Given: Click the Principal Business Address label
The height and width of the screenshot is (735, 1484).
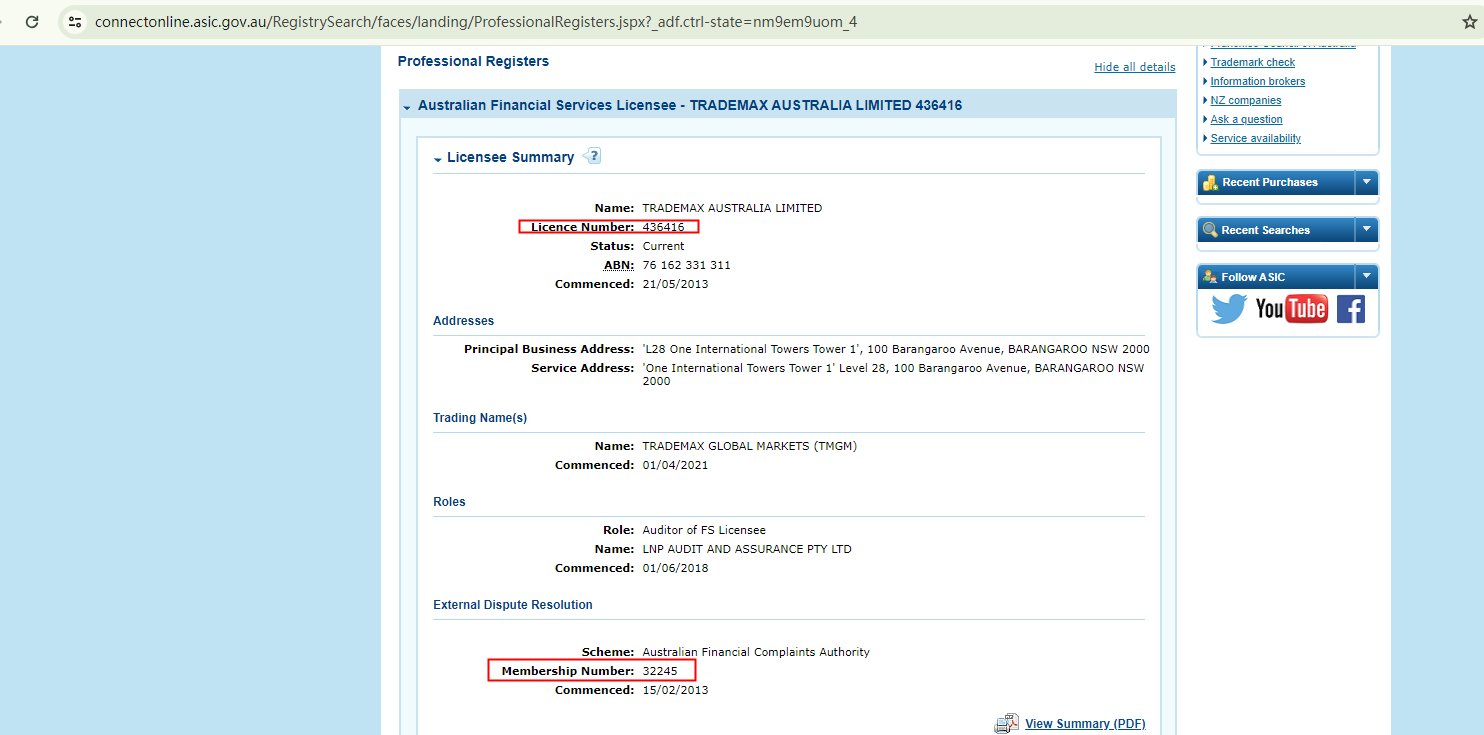Looking at the screenshot, I should [549, 349].
